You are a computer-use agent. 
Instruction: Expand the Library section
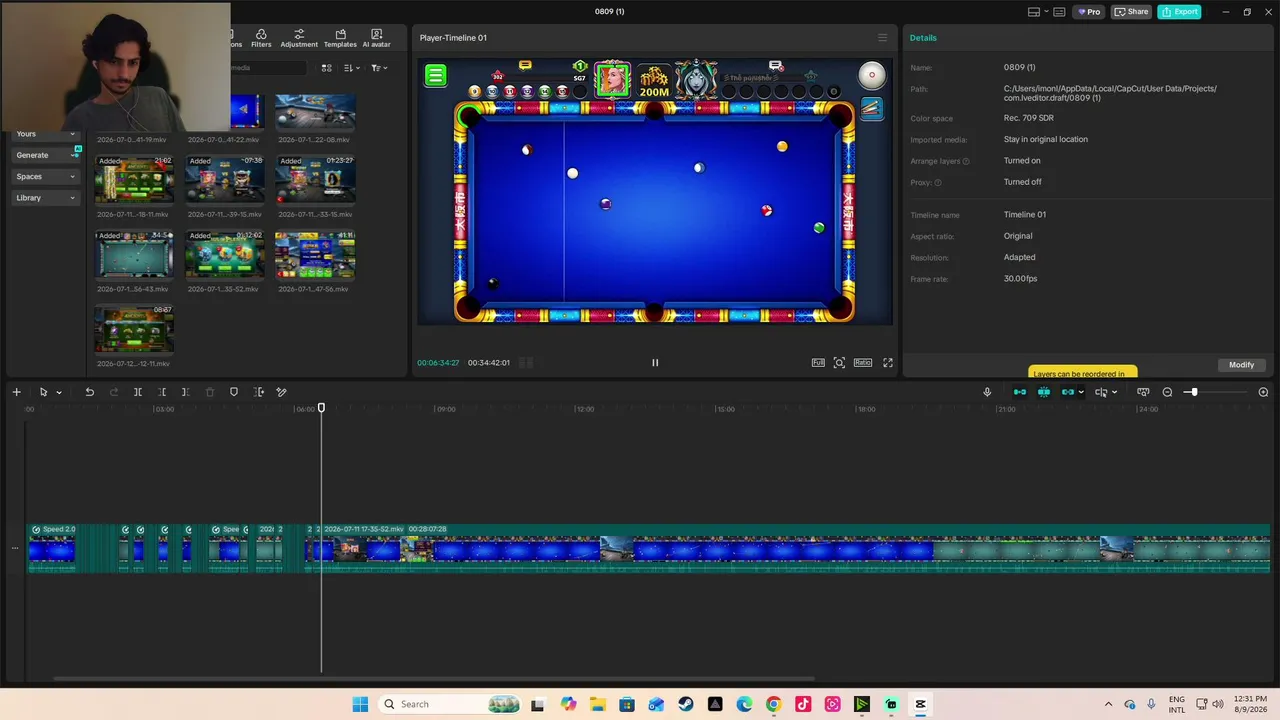click(x=46, y=198)
